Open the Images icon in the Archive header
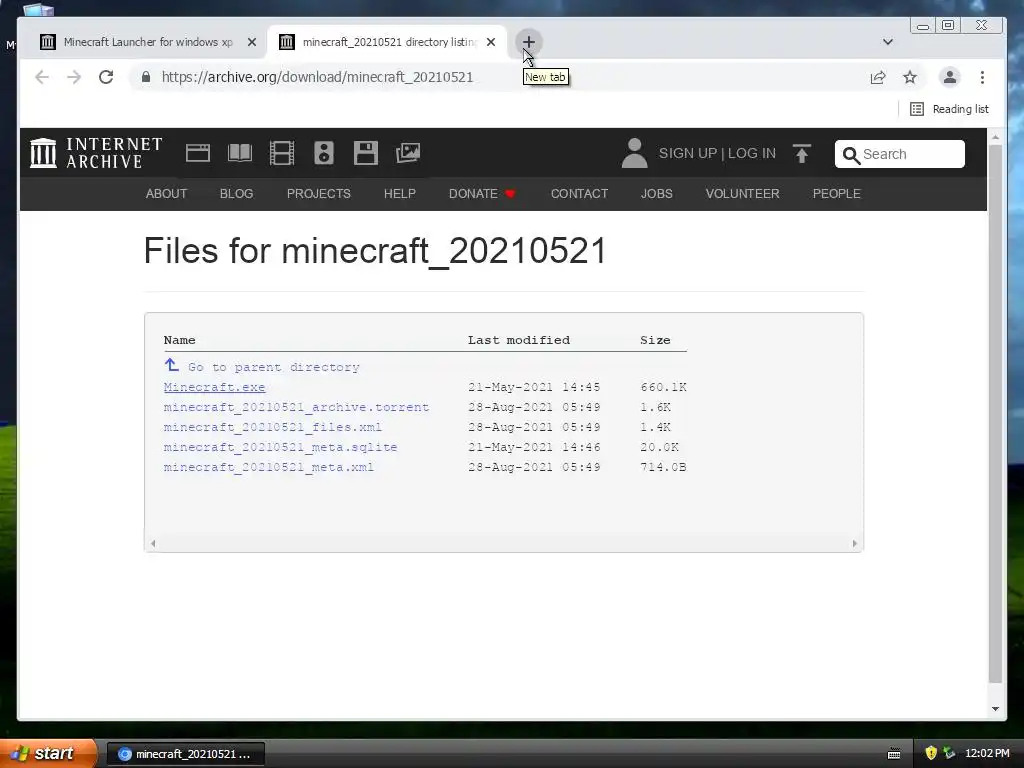 (x=408, y=153)
